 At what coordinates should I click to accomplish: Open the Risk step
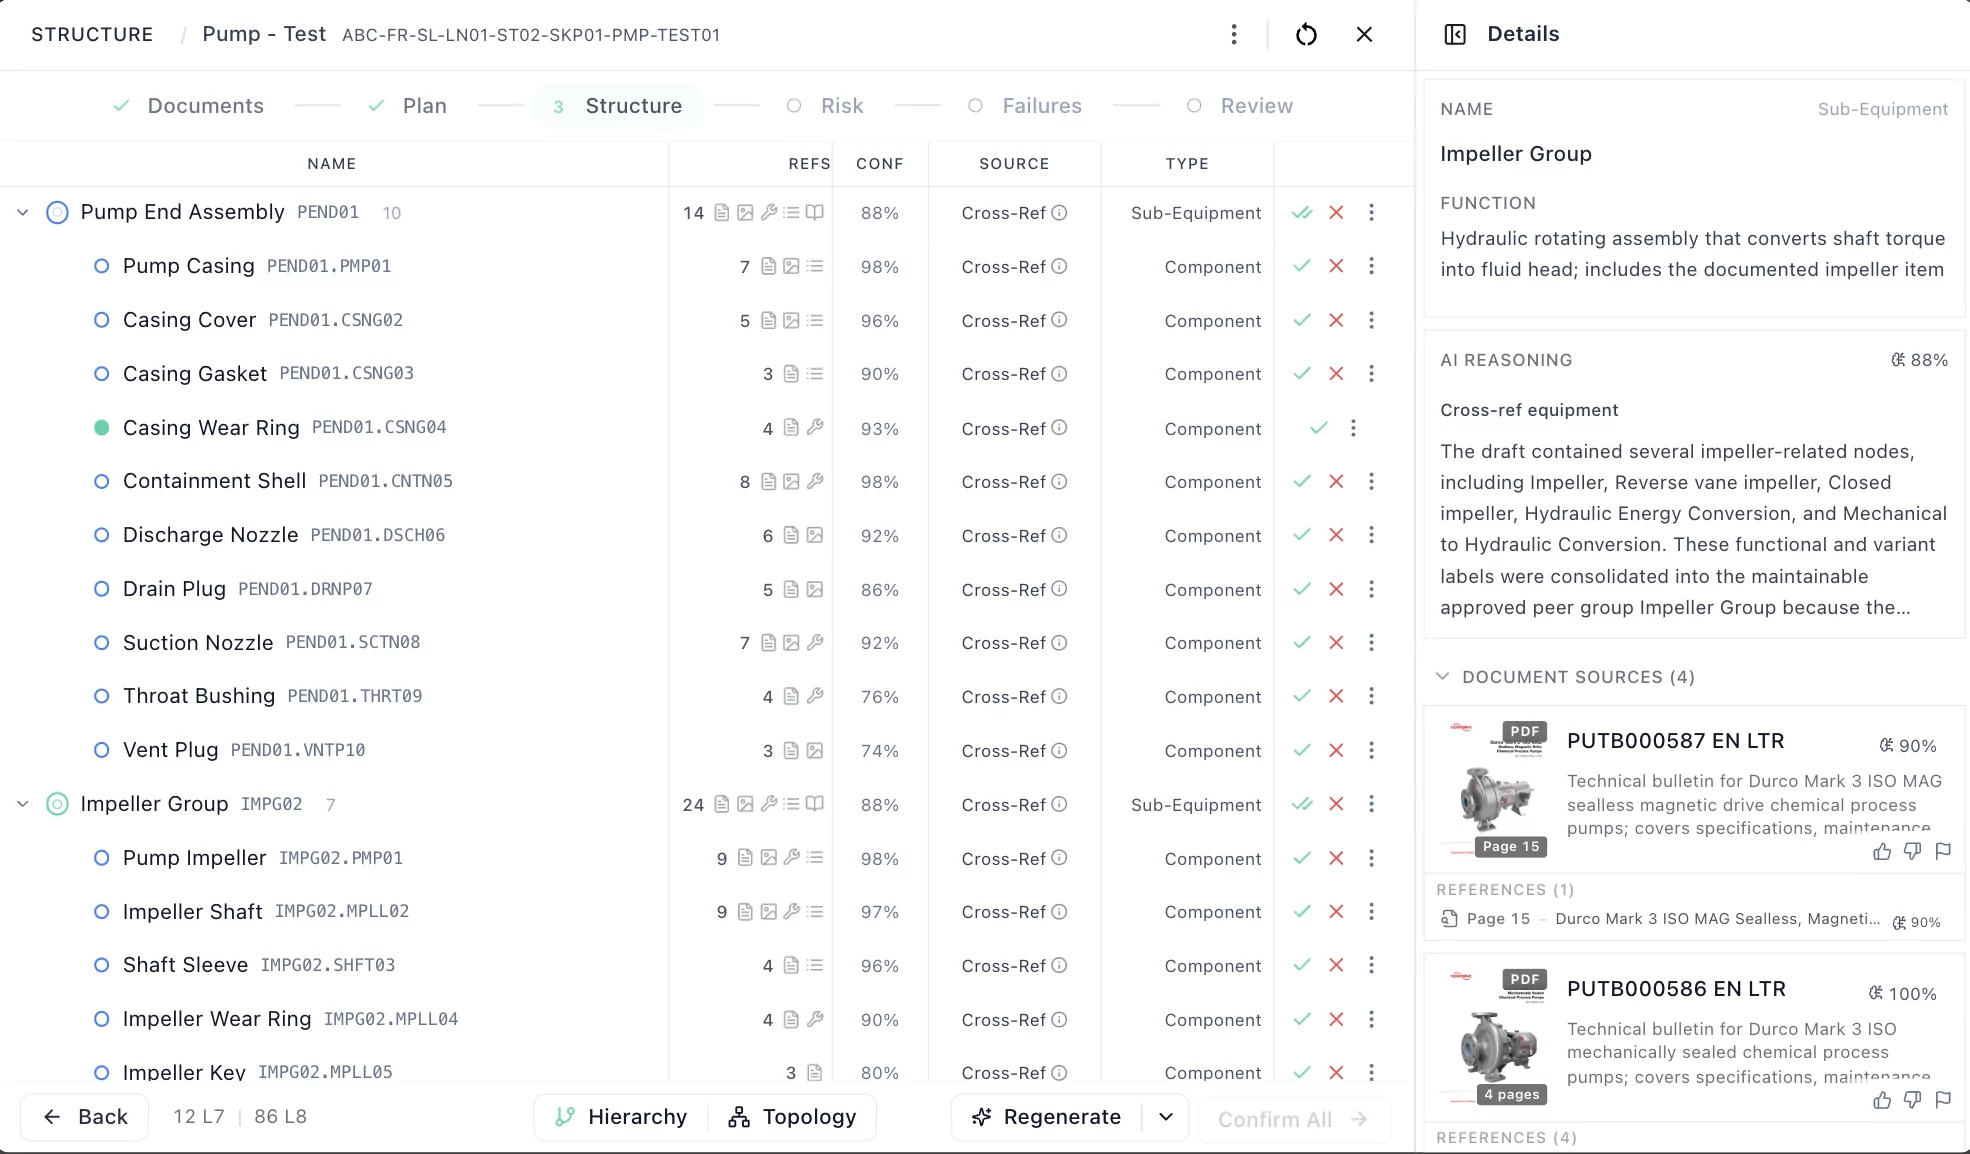coord(825,106)
